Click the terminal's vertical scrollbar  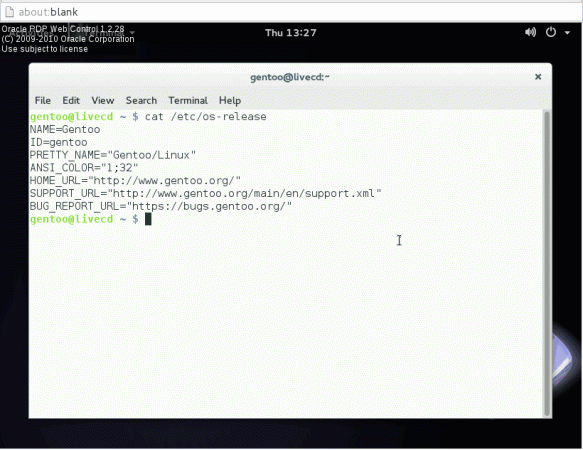click(547, 263)
